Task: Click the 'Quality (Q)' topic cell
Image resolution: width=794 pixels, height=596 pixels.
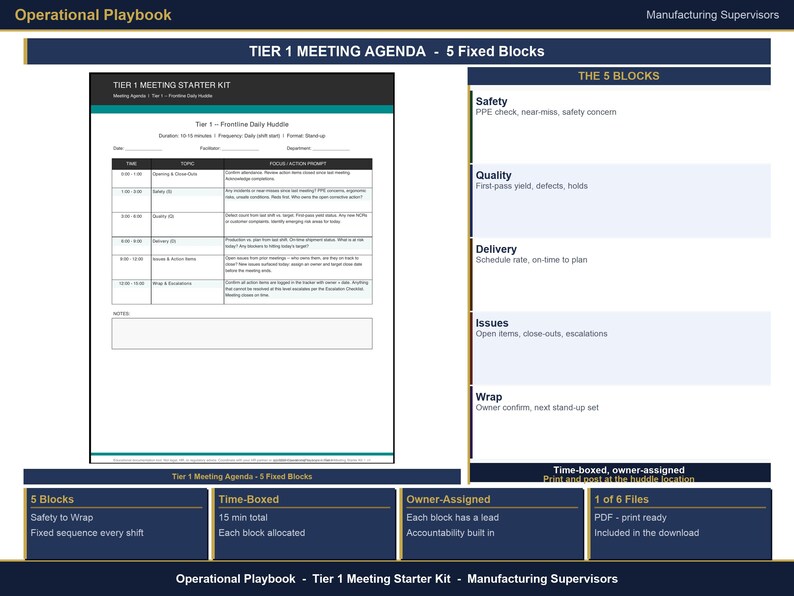Action: (187, 224)
